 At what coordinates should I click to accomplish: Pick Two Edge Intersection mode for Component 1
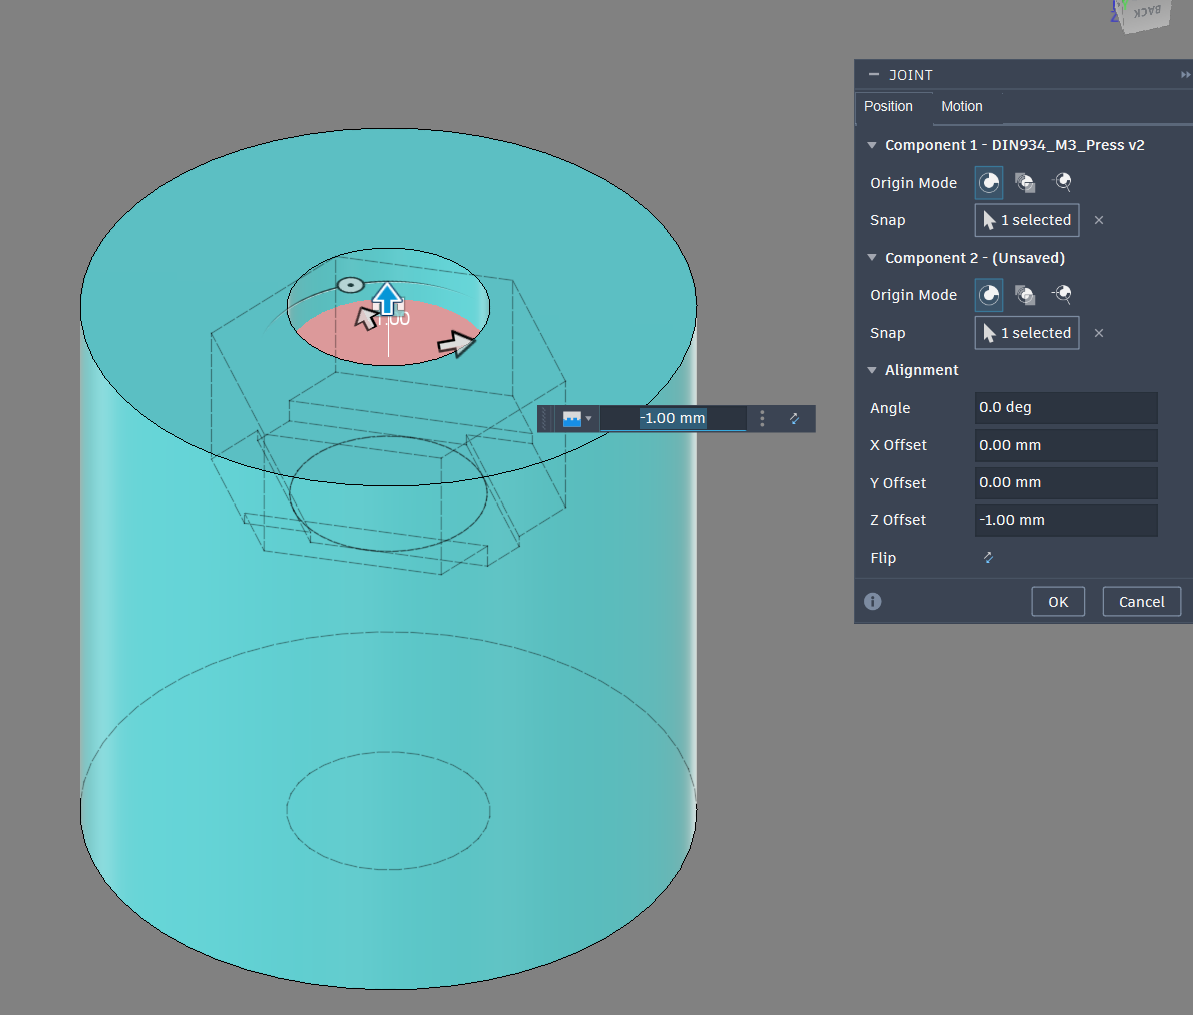click(x=1062, y=183)
